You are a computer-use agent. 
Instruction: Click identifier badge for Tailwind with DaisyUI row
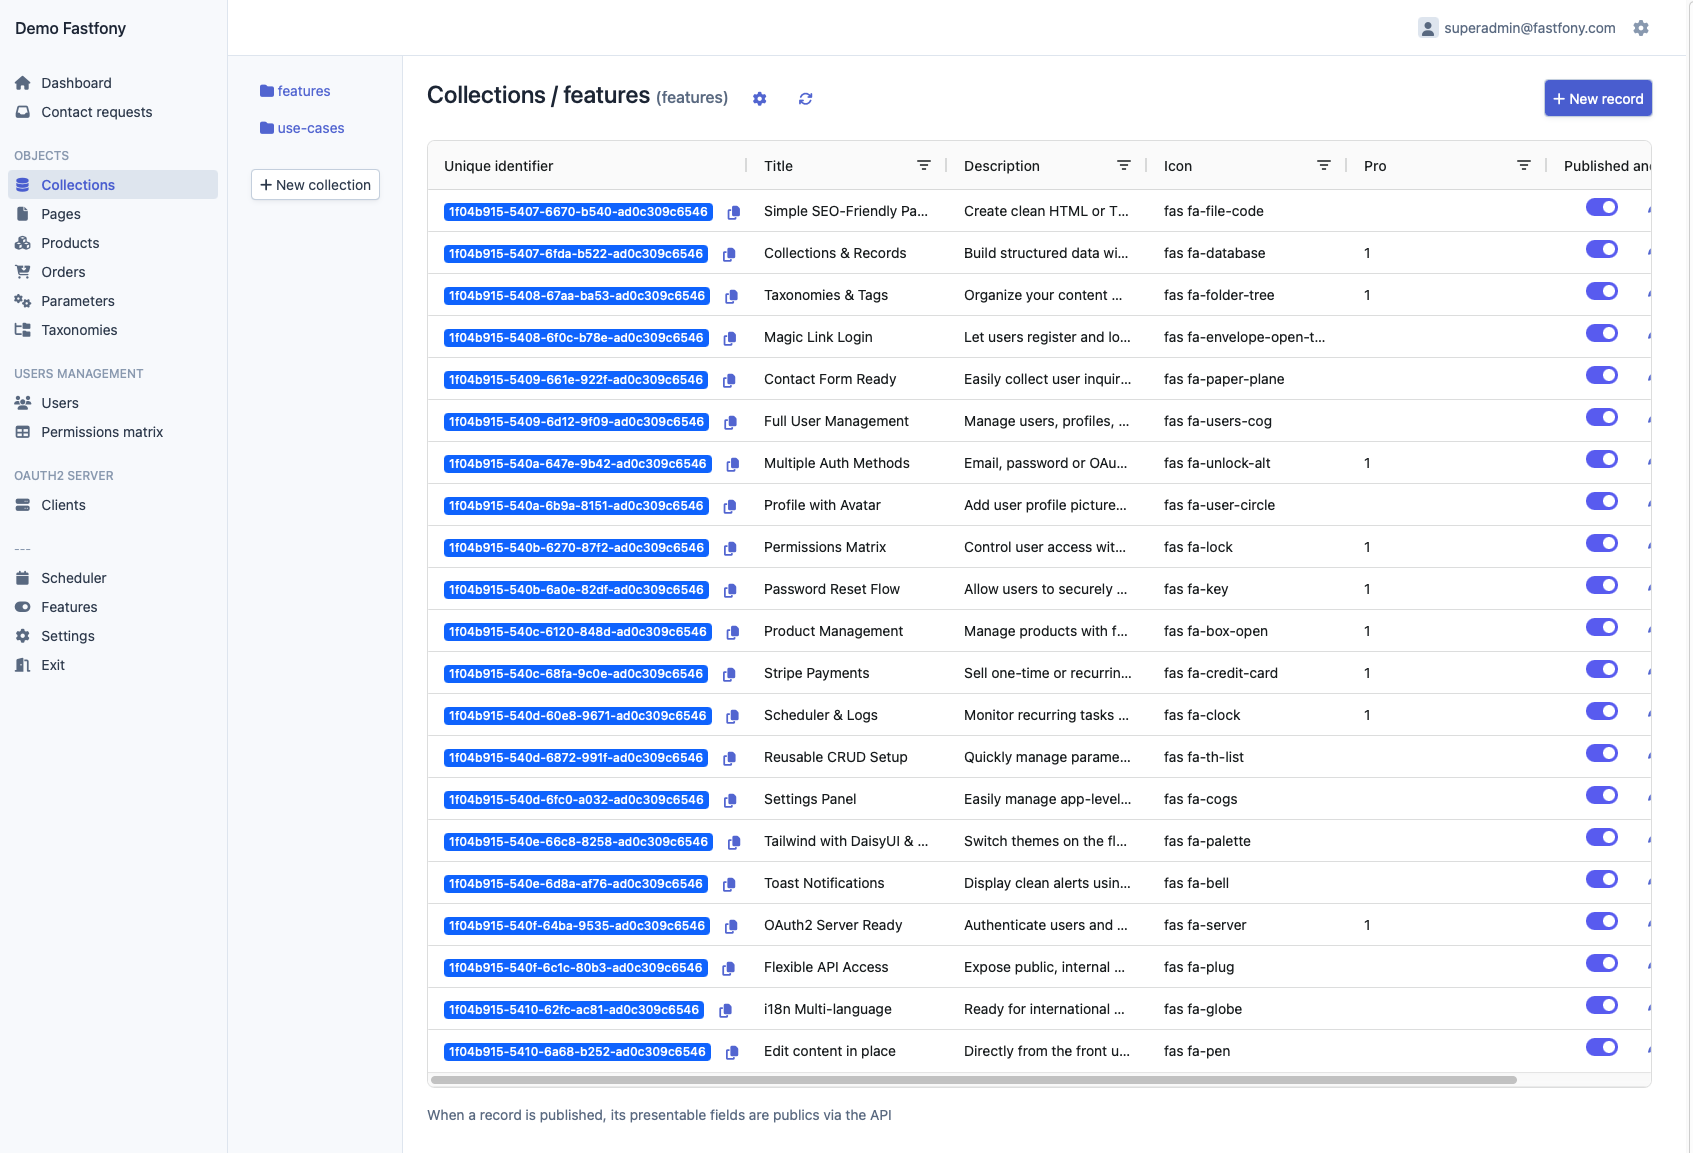(578, 842)
